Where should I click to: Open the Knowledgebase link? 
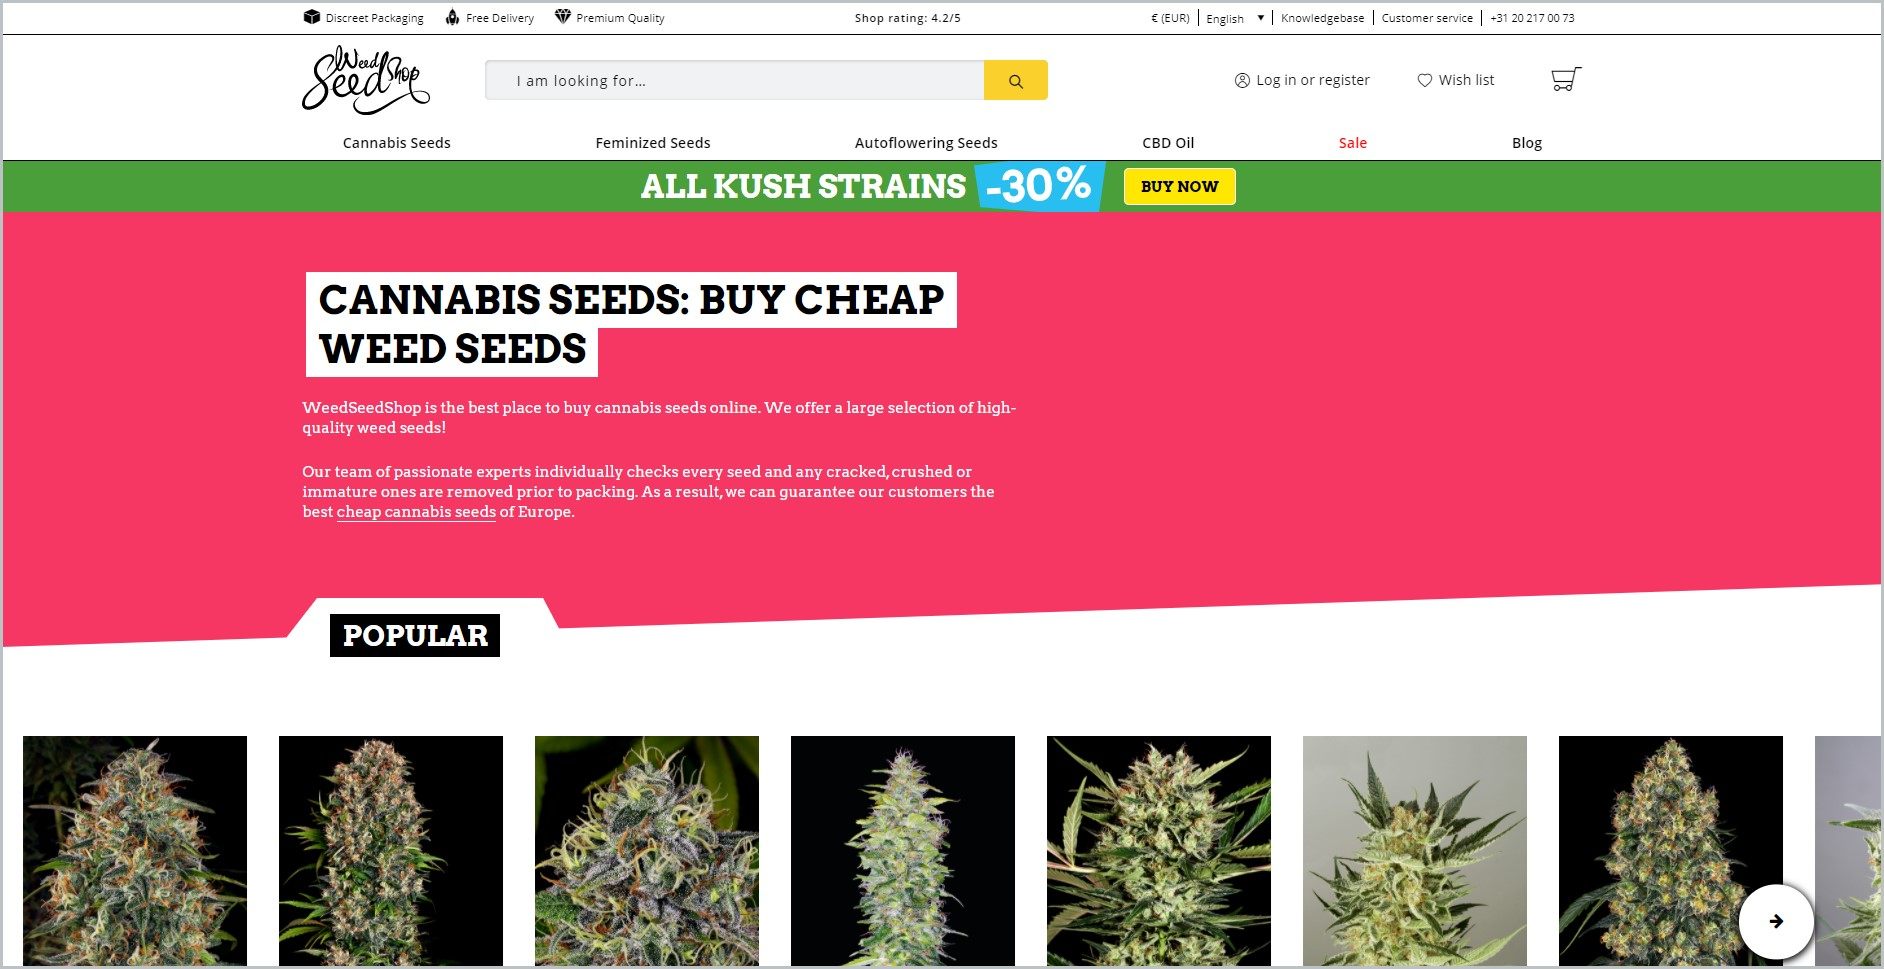1322,18
